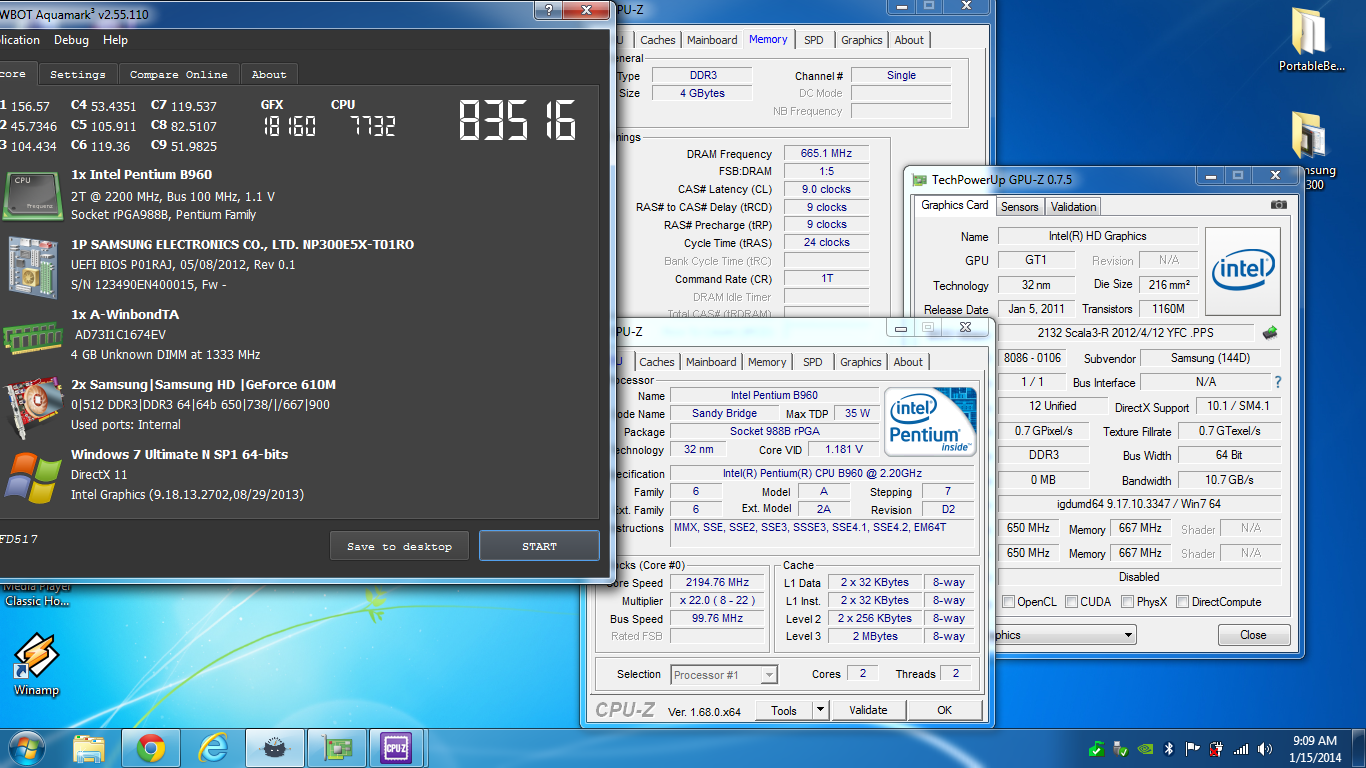Click the volume speaker tray icon

click(1265, 749)
